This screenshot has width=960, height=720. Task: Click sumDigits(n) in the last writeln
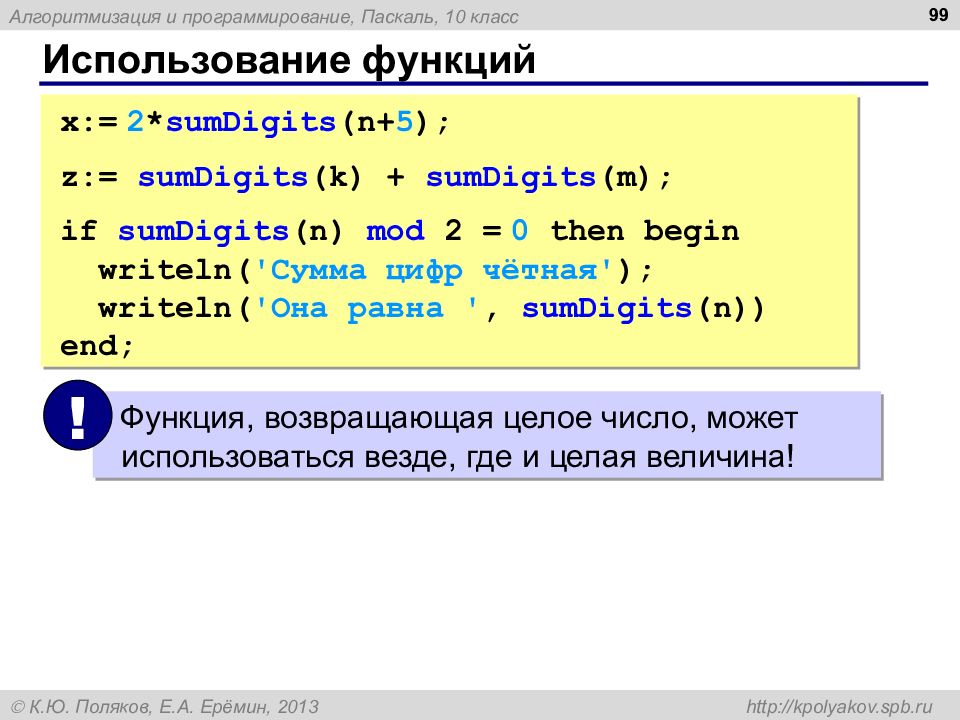tap(643, 308)
